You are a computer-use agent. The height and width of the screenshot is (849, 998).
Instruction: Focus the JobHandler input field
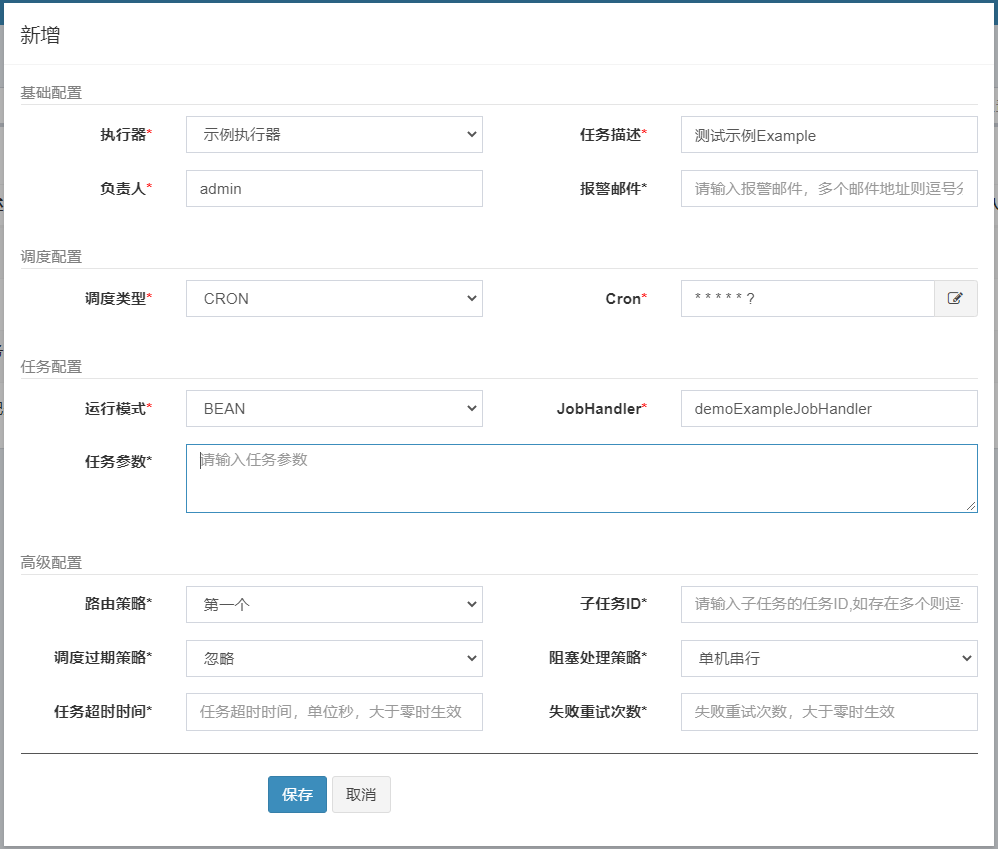pos(828,408)
